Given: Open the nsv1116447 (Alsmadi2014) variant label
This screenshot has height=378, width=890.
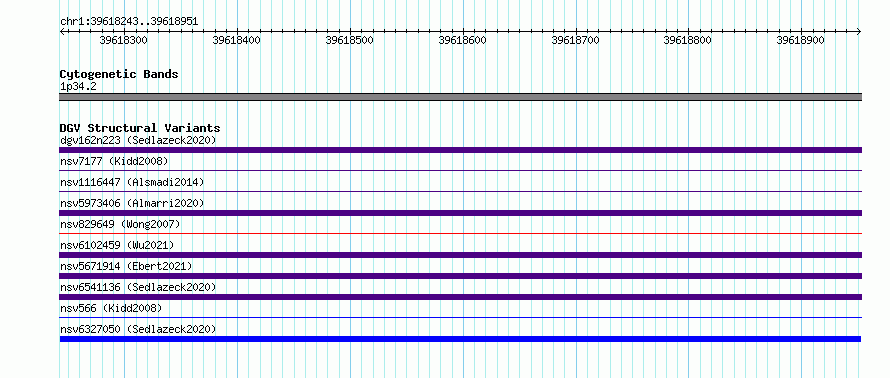Looking at the screenshot, I should coord(132,182).
